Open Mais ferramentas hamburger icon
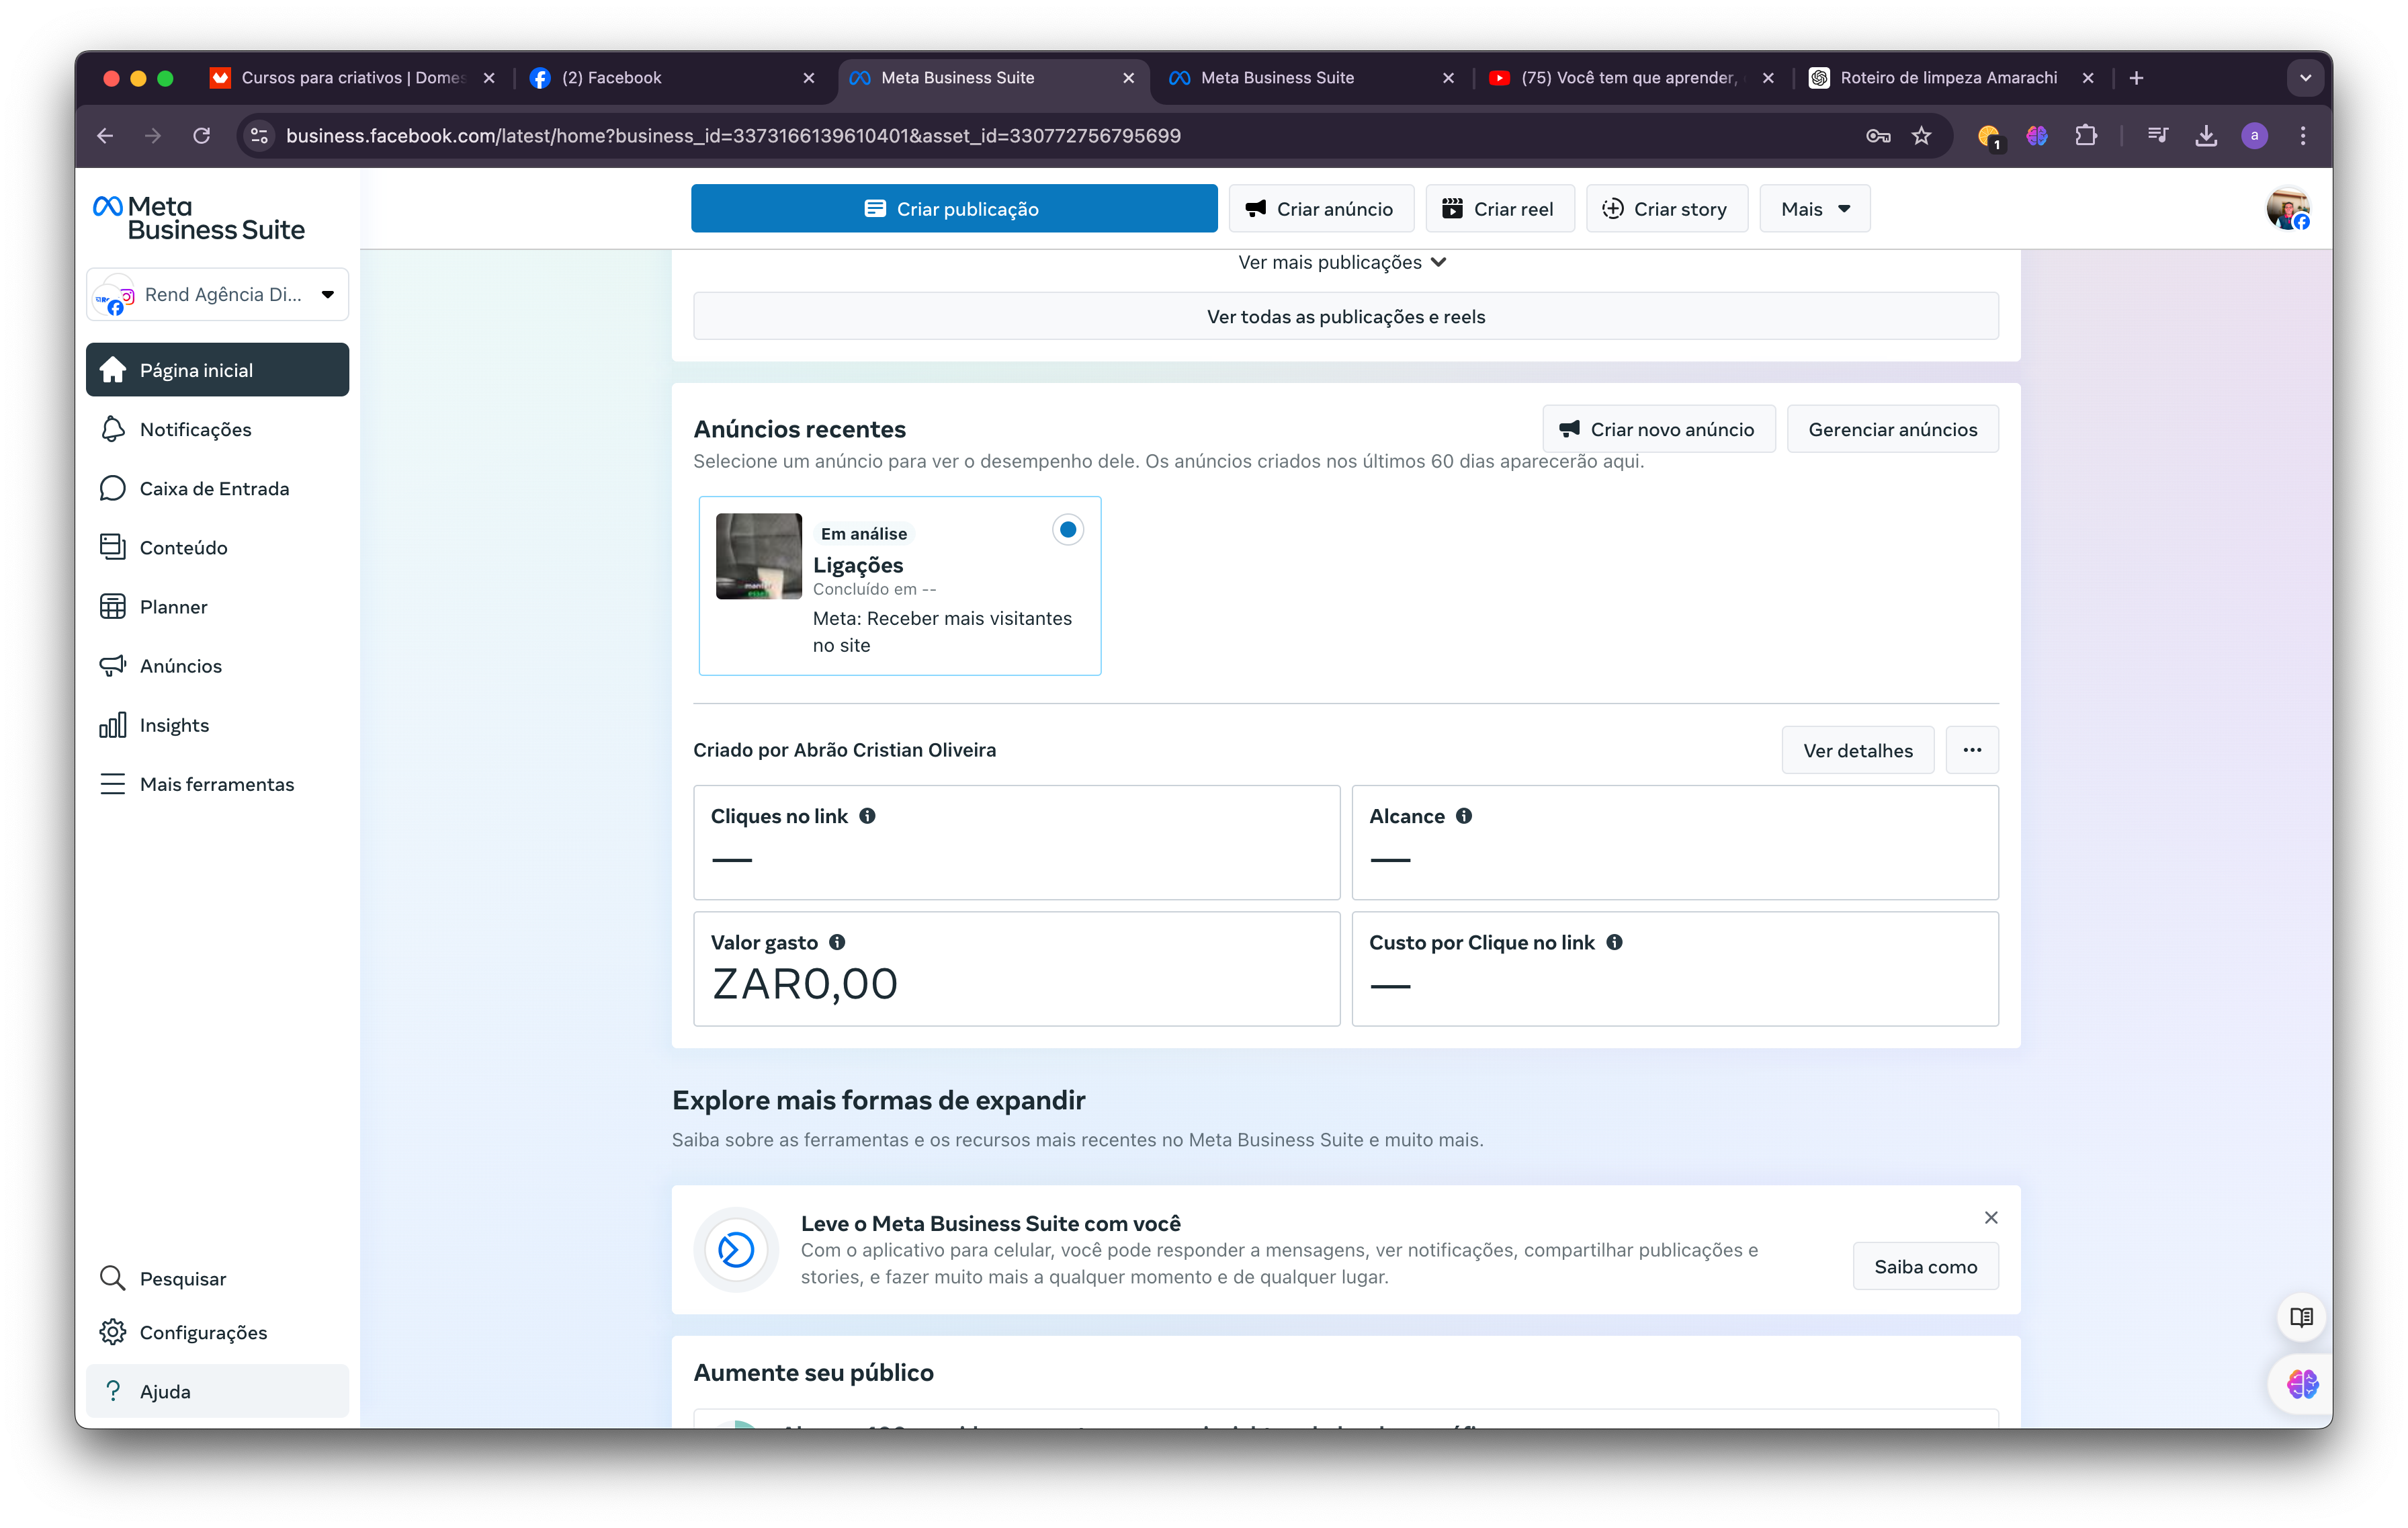This screenshot has width=2408, height=1528. [x=113, y=784]
